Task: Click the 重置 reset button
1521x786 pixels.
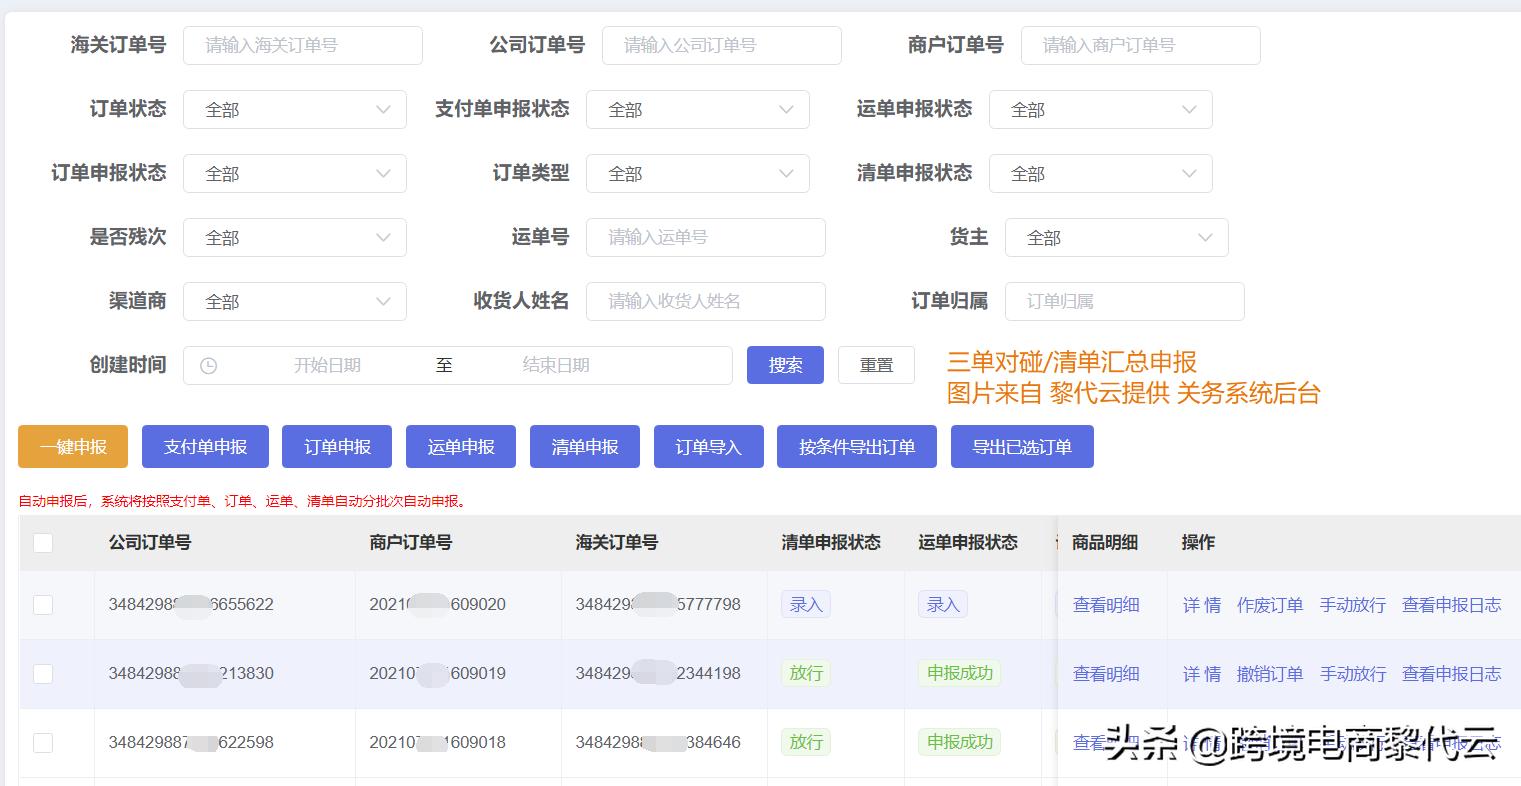Action: click(x=876, y=365)
